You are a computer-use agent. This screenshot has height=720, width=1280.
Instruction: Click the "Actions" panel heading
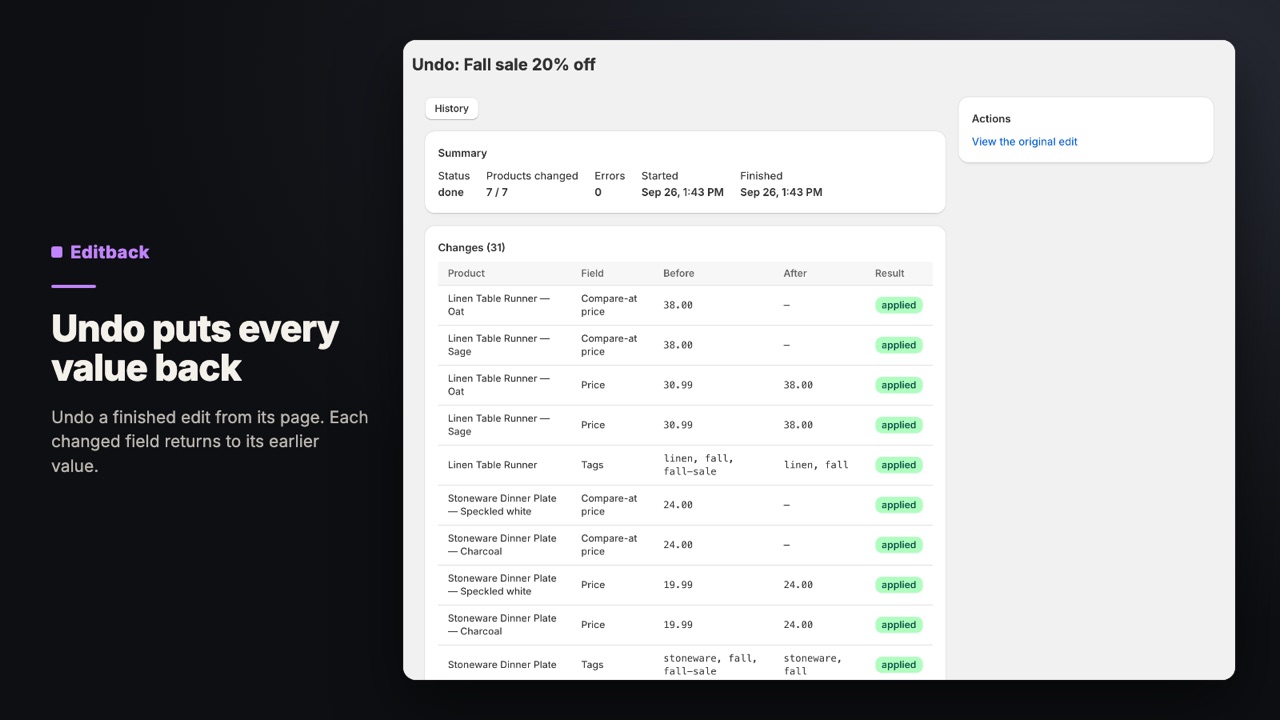tap(991, 119)
